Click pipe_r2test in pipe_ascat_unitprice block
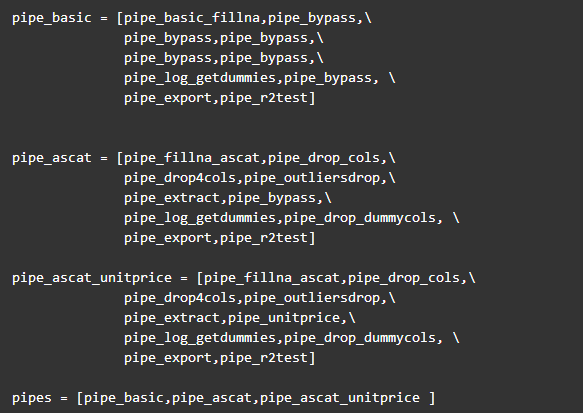The image size is (583, 413). (264, 358)
